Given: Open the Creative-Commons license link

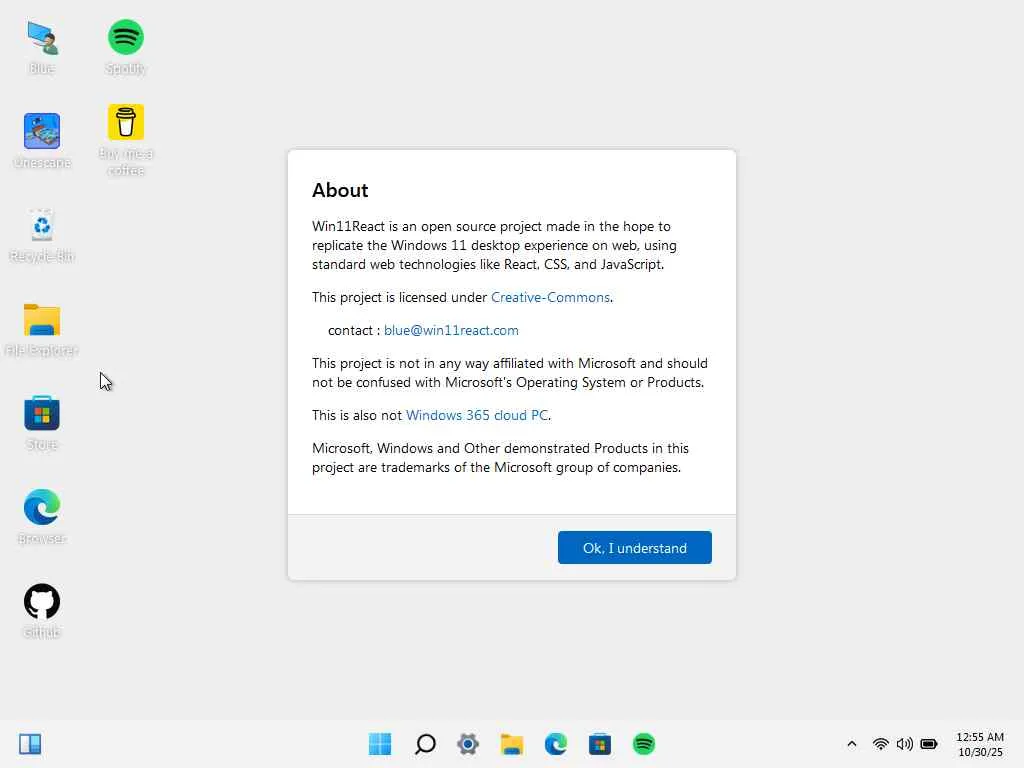Looking at the screenshot, I should point(551,297).
